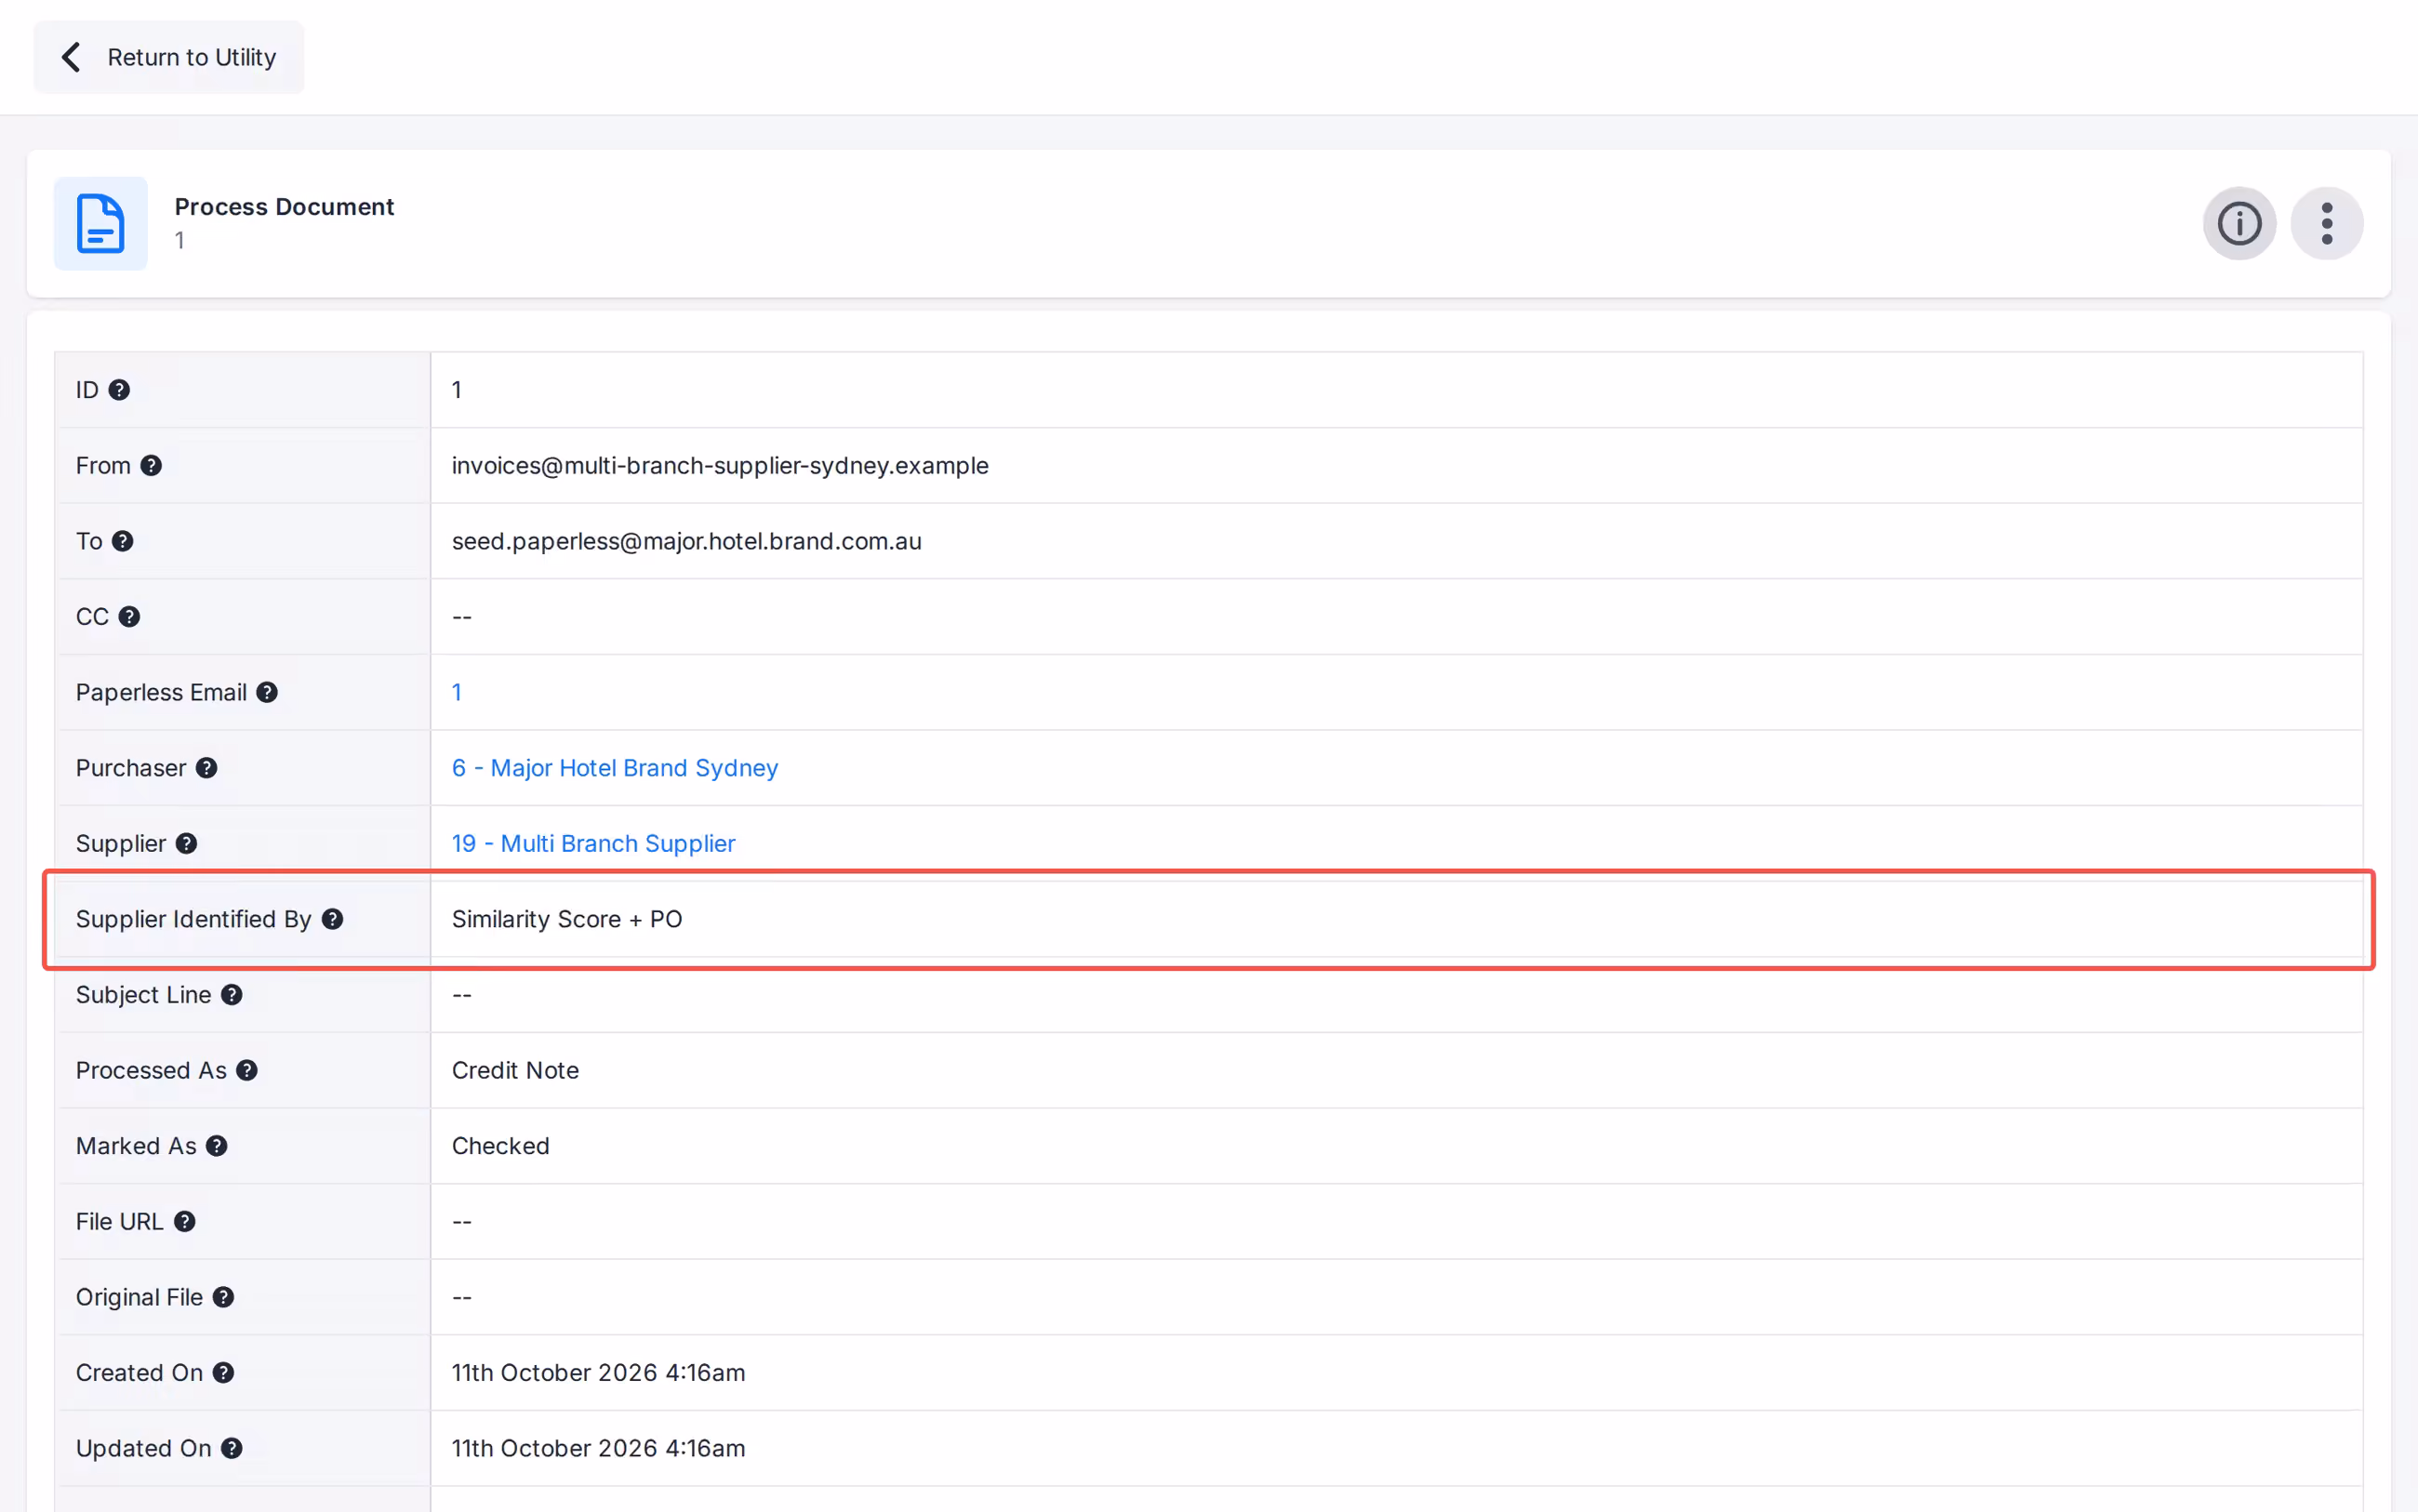Open Paperless Email link 1

pos(456,693)
